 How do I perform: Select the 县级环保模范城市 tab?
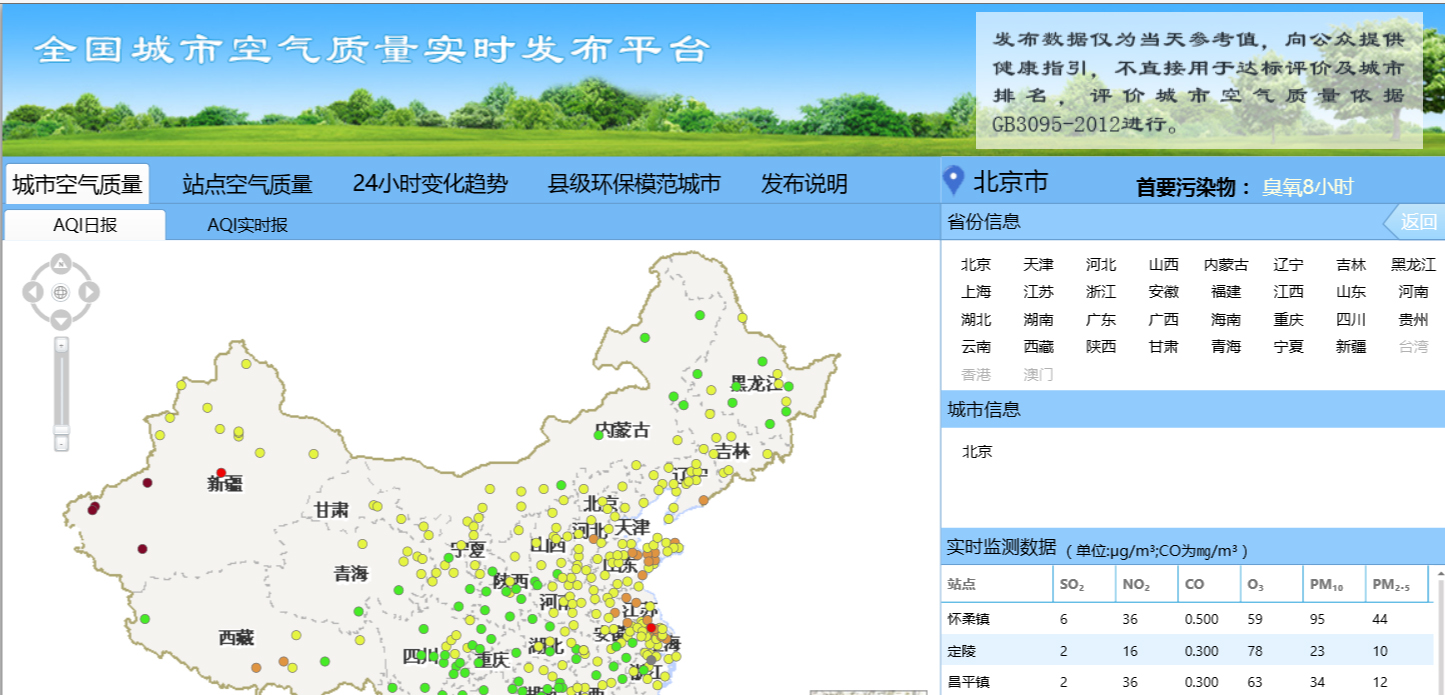(633, 183)
